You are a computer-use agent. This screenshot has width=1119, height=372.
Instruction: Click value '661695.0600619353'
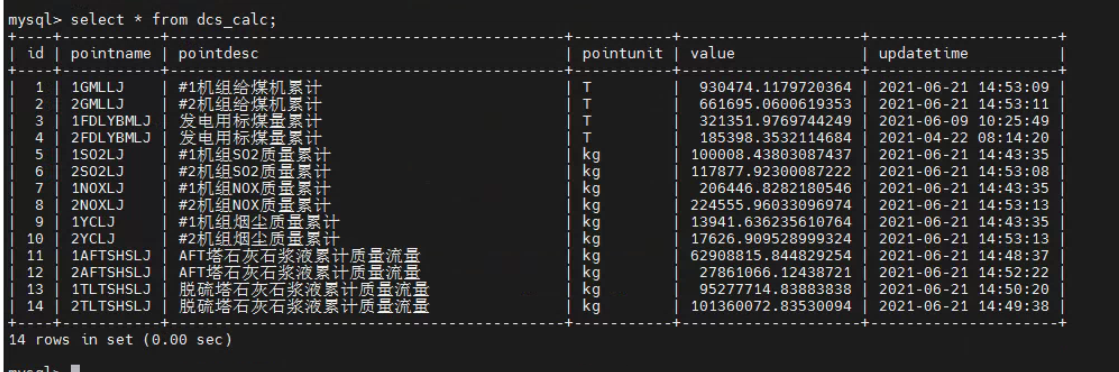(775, 105)
